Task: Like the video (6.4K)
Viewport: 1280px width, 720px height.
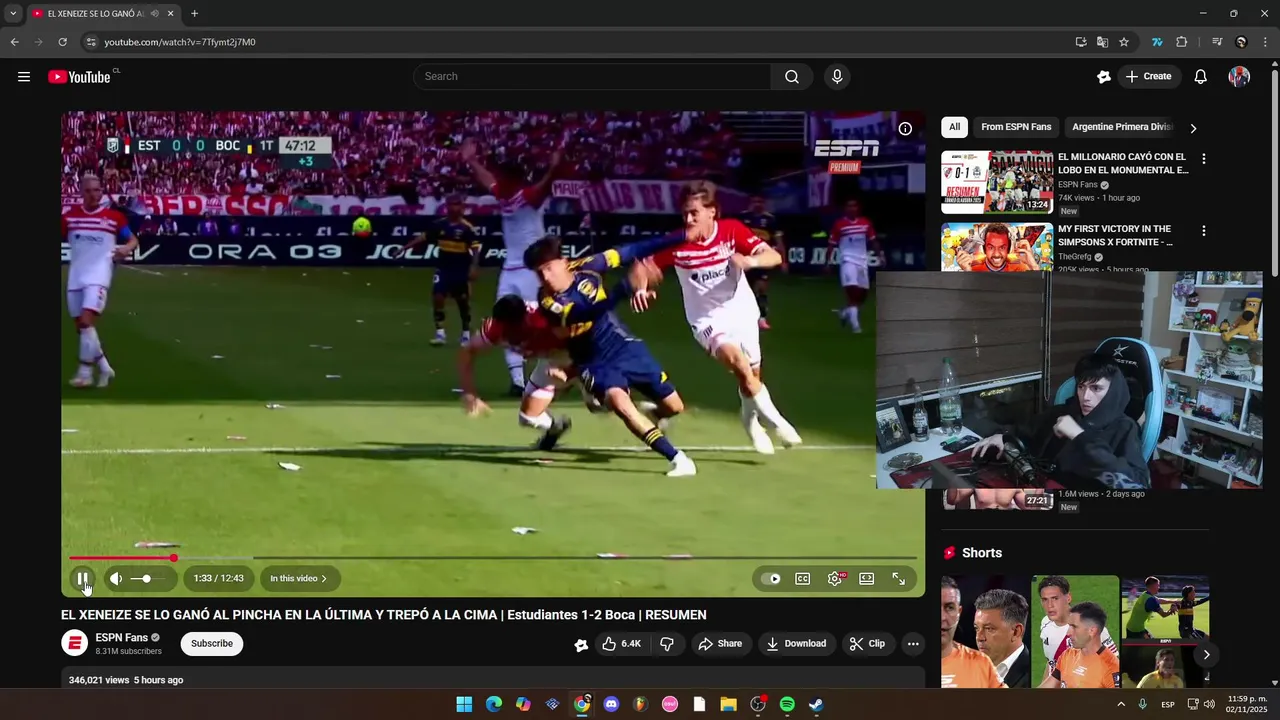Action: (620, 643)
